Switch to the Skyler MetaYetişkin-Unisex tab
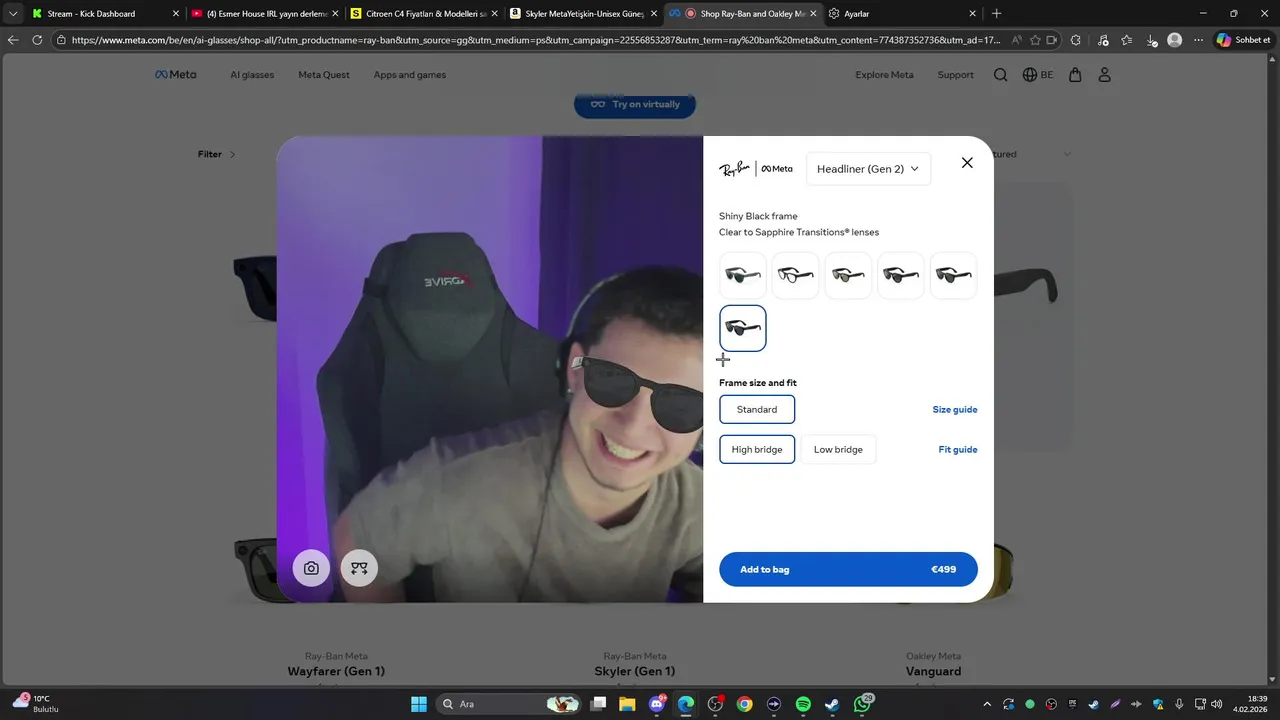The height and width of the screenshot is (720, 1280). [582, 14]
